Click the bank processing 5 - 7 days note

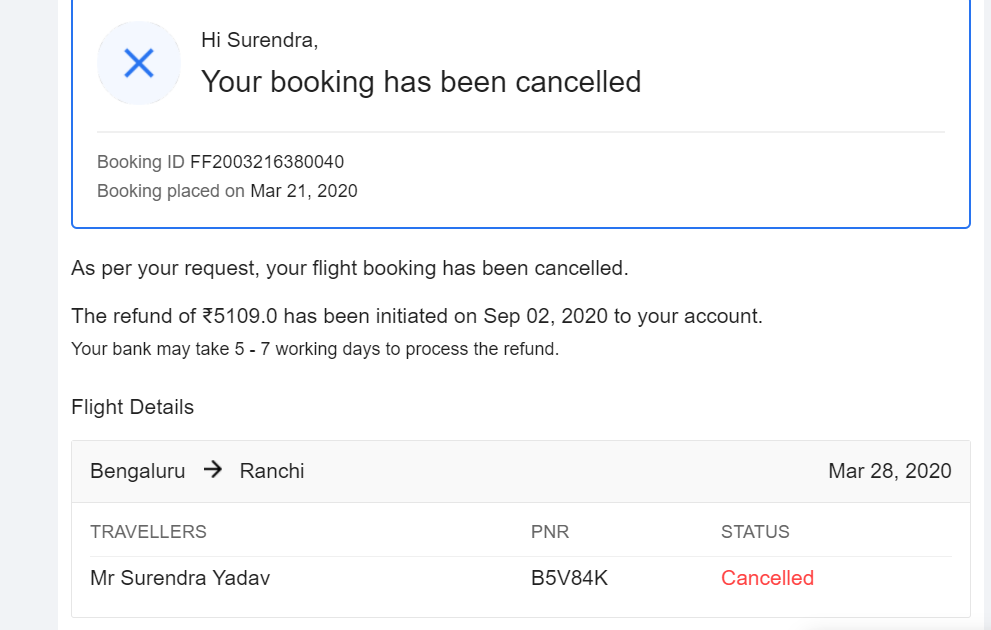pyautogui.click(x=315, y=349)
